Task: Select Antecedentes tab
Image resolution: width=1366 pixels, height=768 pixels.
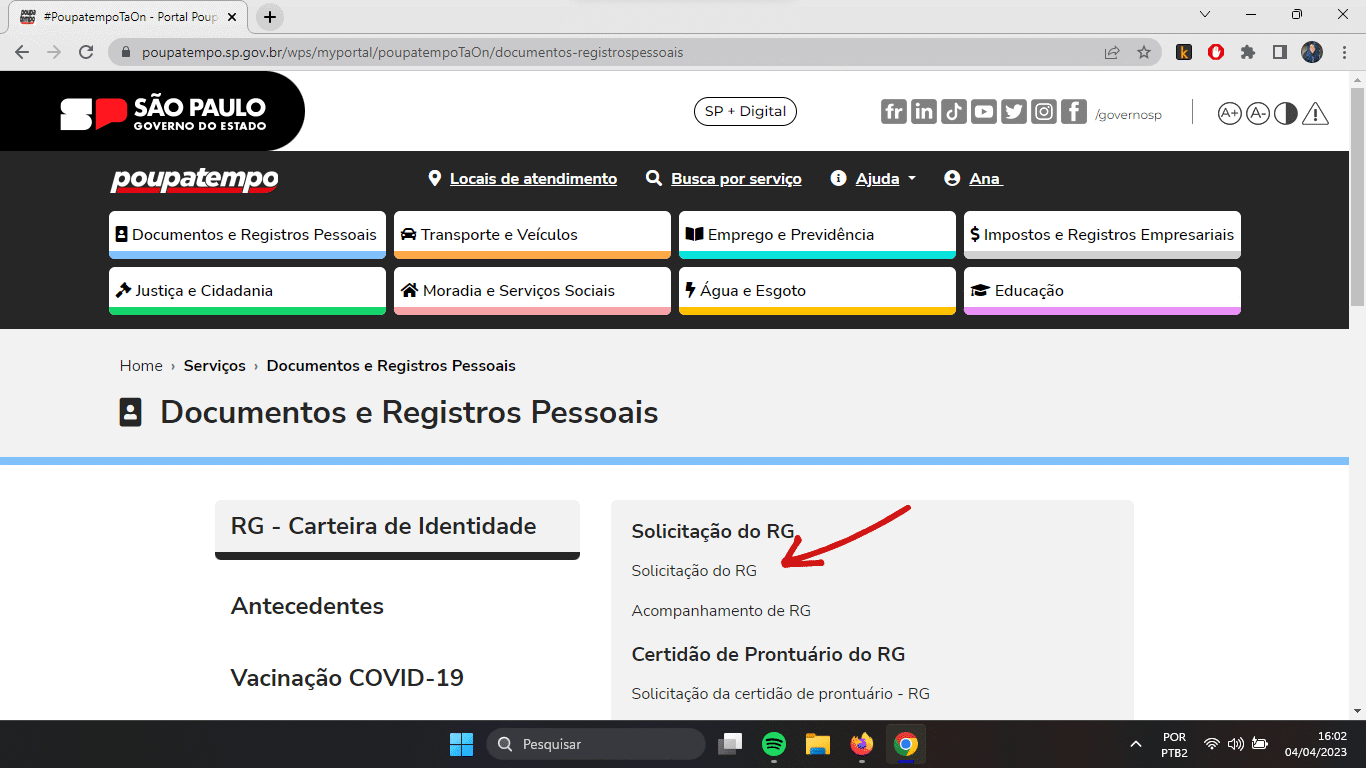Action: 307,606
